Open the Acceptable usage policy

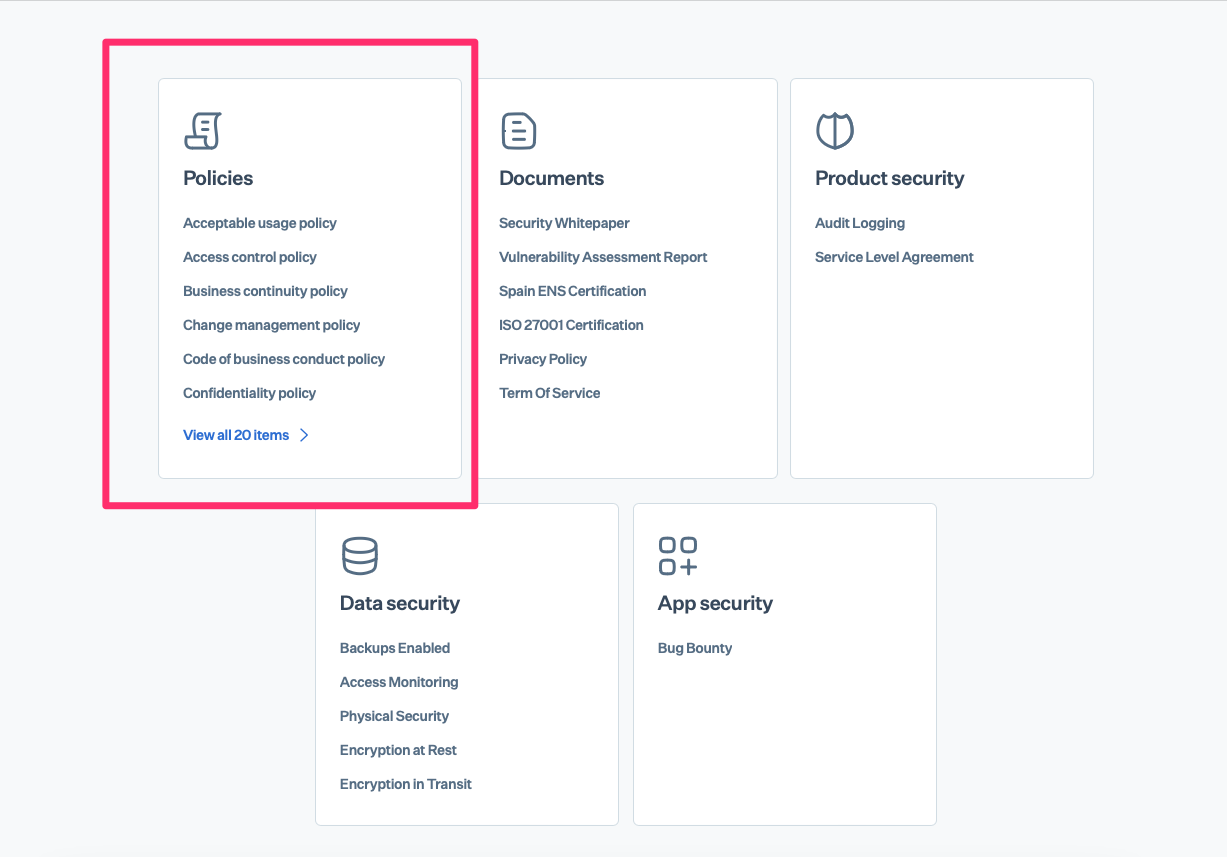click(x=259, y=223)
